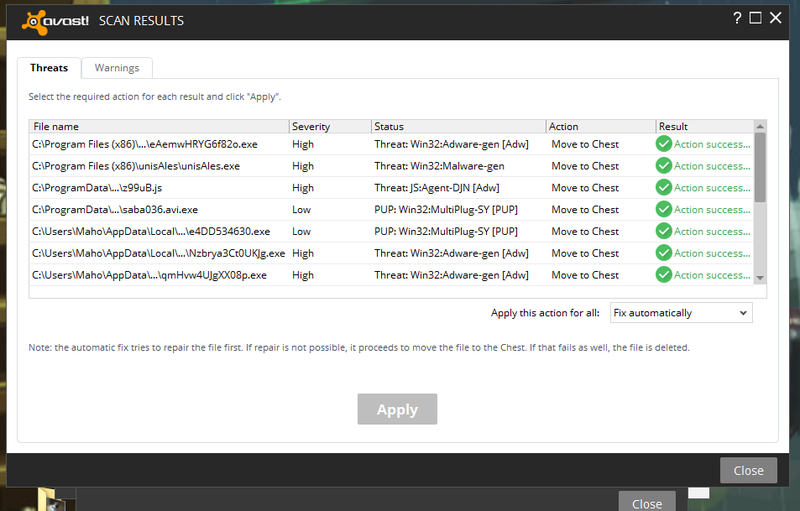
Task: Click green checkmark for saba036.avi.exe row
Action: 663,209
